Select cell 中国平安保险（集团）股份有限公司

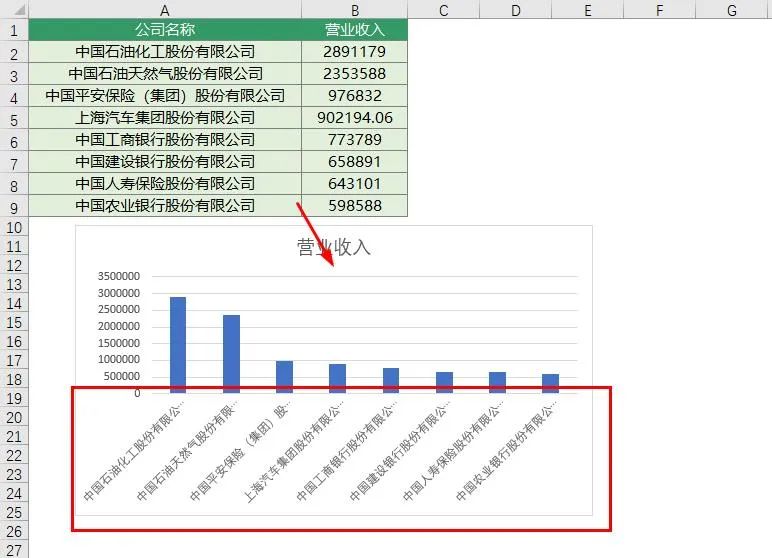165,96
